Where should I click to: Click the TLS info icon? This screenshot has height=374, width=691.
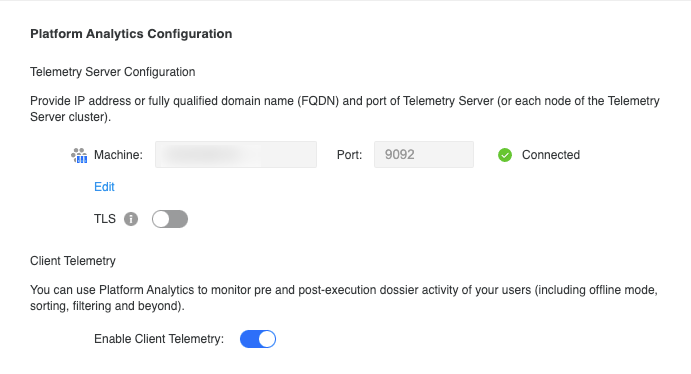[x=131, y=219]
